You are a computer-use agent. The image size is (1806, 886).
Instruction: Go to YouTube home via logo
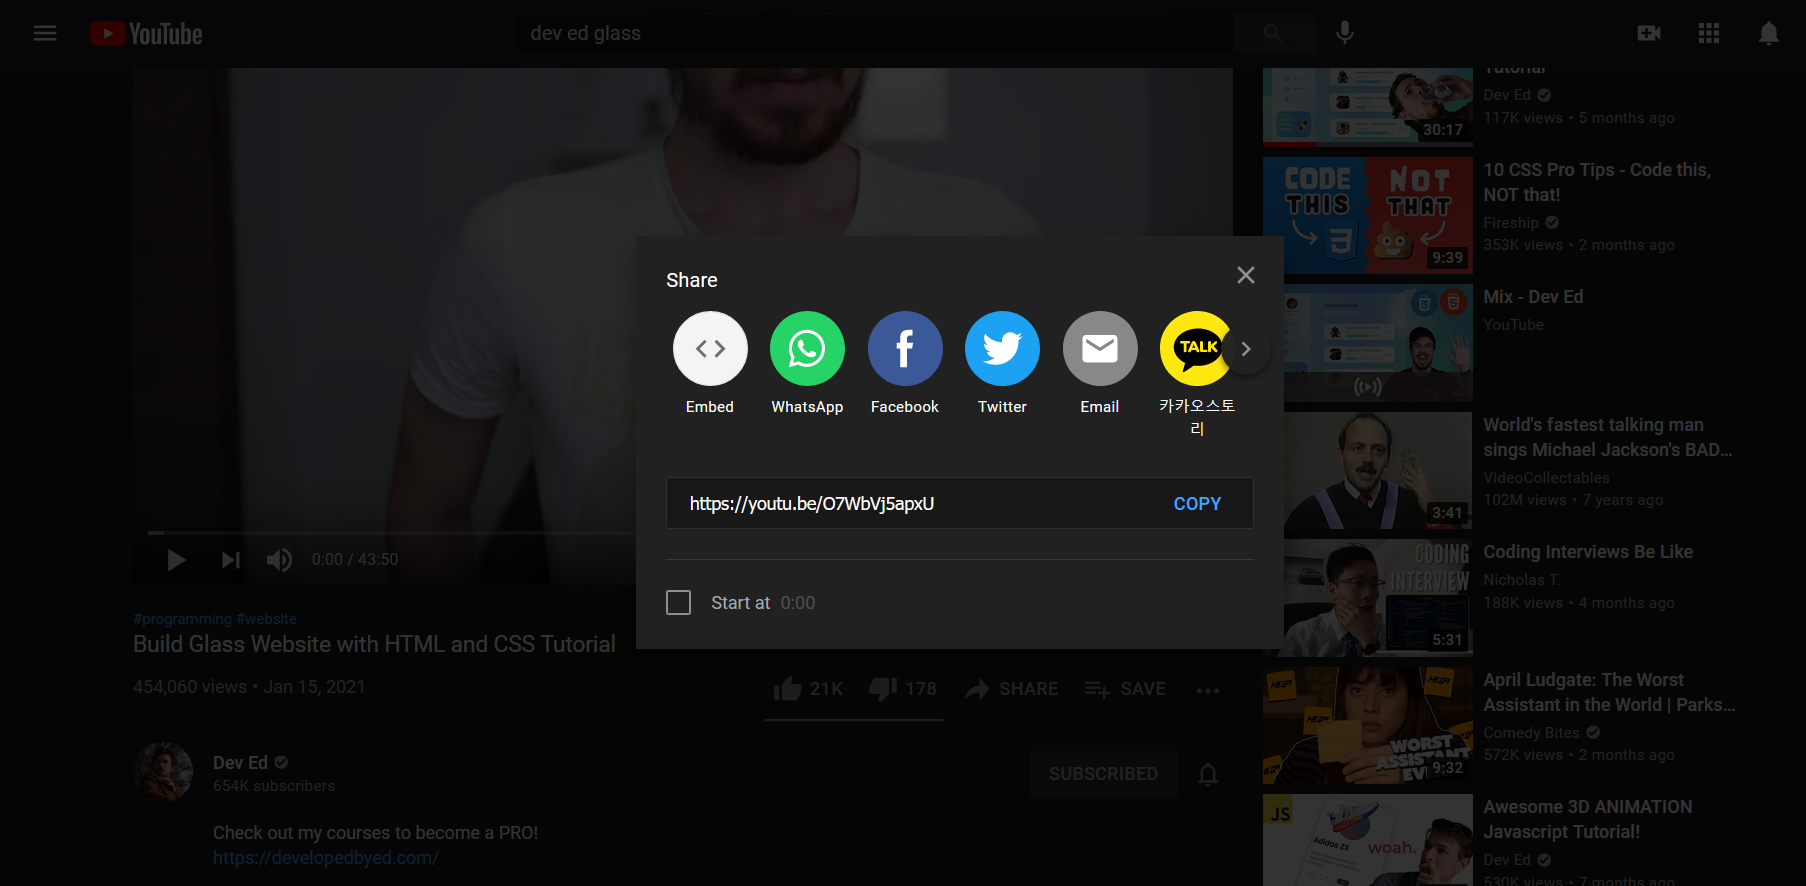pos(146,34)
